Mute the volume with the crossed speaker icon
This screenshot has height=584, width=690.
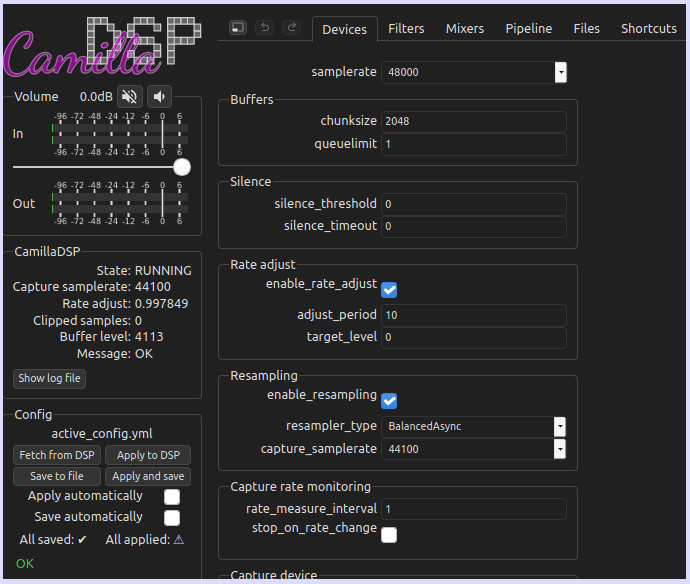coord(130,96)
